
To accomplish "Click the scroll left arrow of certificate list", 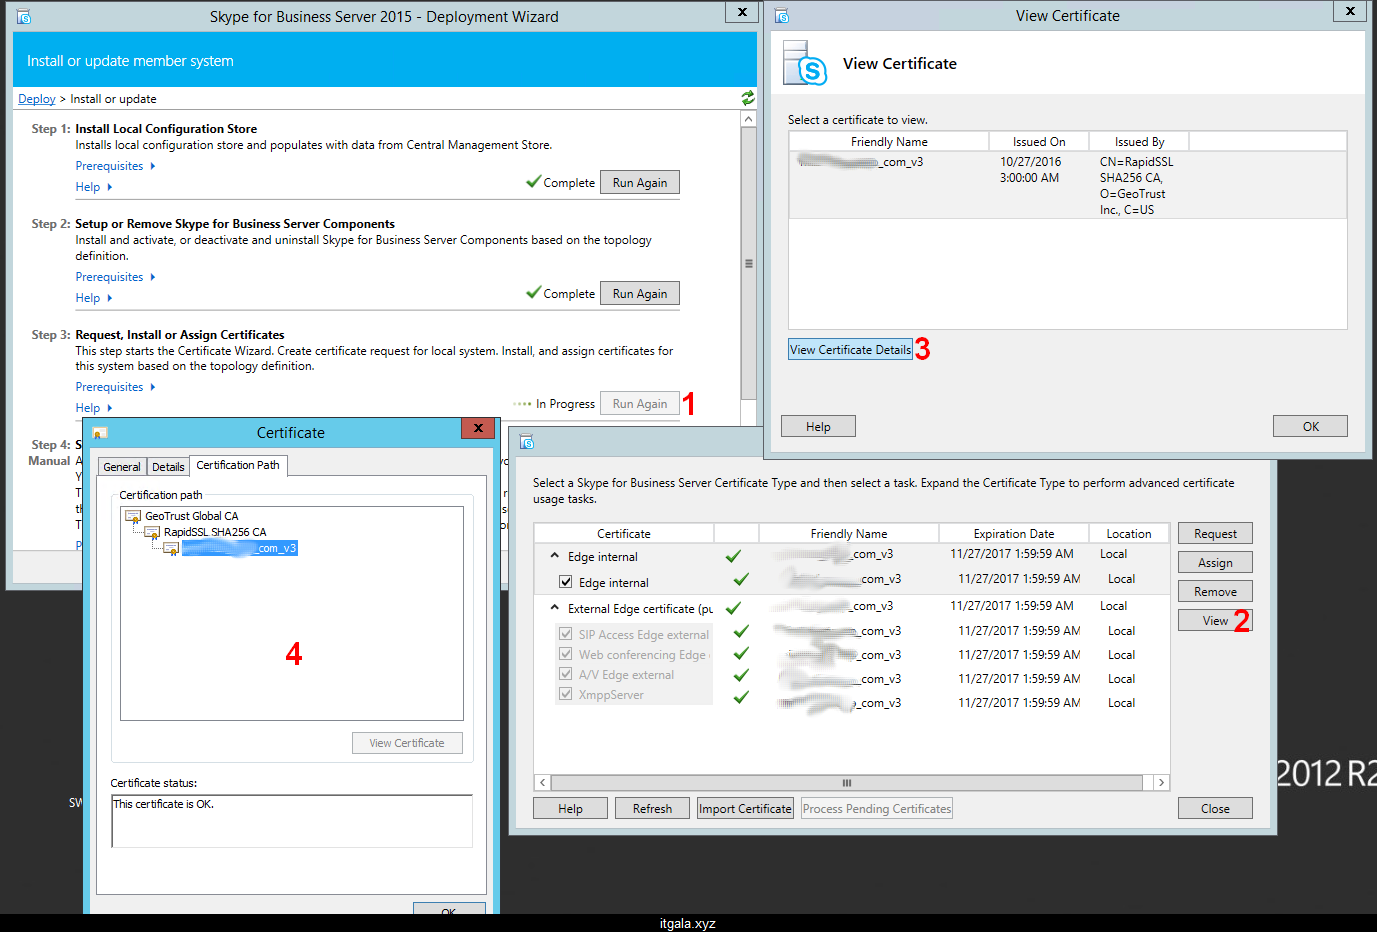I will [543, 783].
